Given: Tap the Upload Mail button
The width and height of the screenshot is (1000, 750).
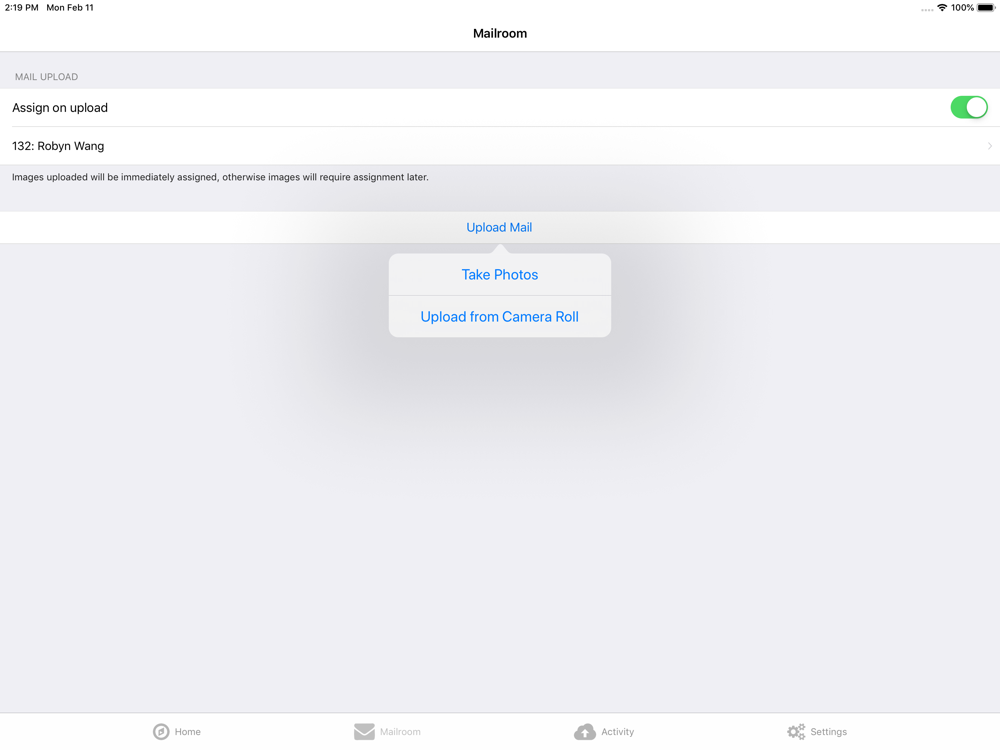Looking at the screenshot, I should (499, 228).
